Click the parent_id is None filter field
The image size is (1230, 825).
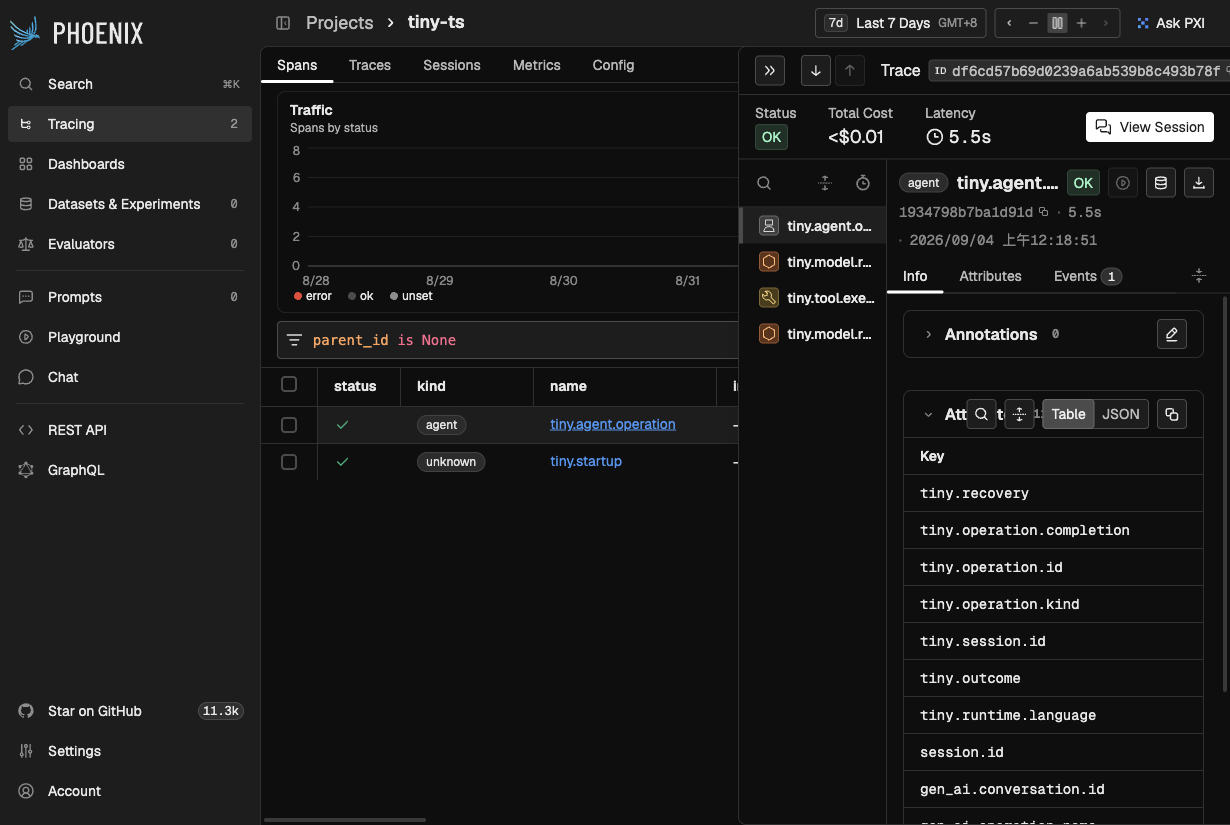tap(508, 340)
